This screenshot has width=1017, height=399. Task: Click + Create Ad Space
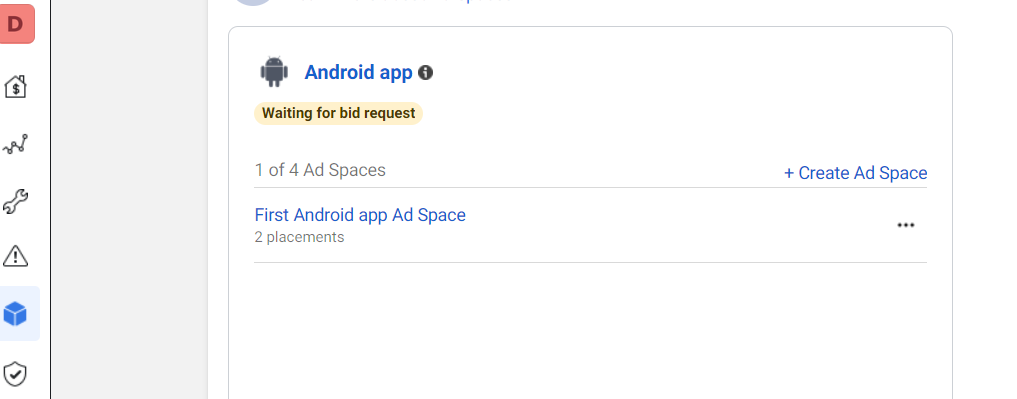pyautogui.click(x=855, y=173)
